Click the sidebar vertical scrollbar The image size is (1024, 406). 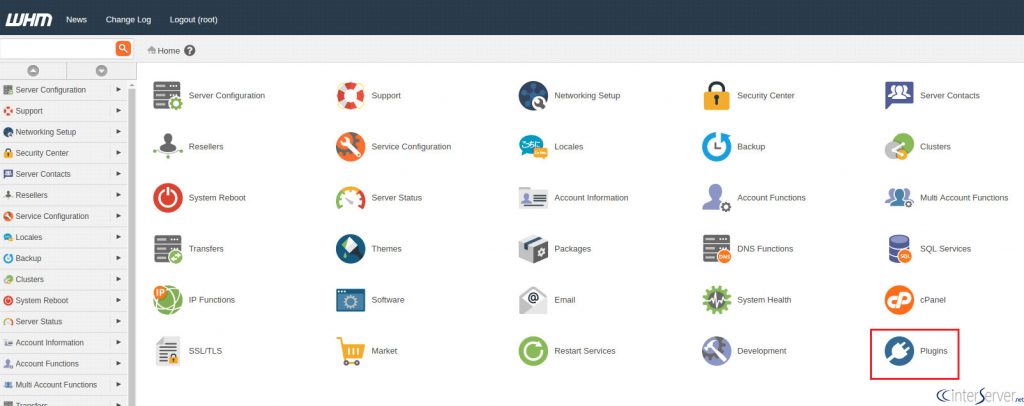pyautogui.click(x=132, y=245)
